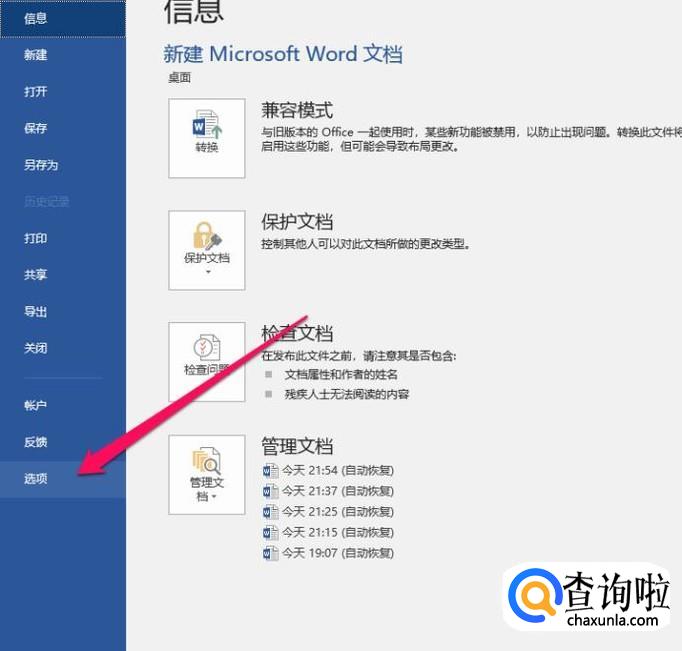Open the 信息 tab in backstage
682x651 pixels.
[63, 18]
